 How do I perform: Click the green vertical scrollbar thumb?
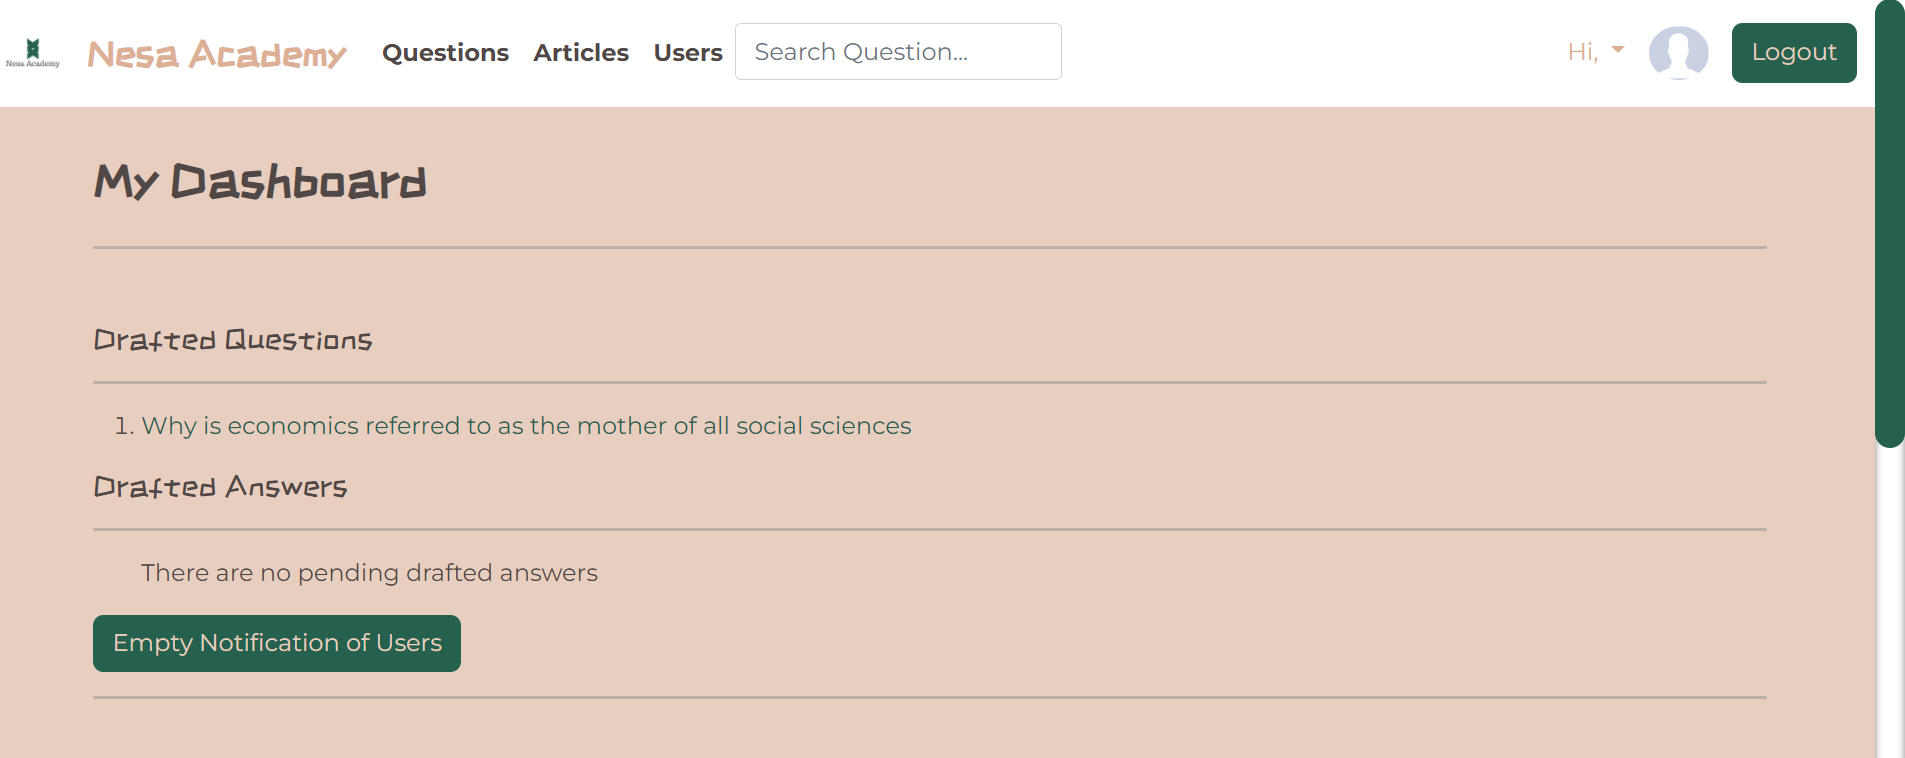pos(1889,220)
